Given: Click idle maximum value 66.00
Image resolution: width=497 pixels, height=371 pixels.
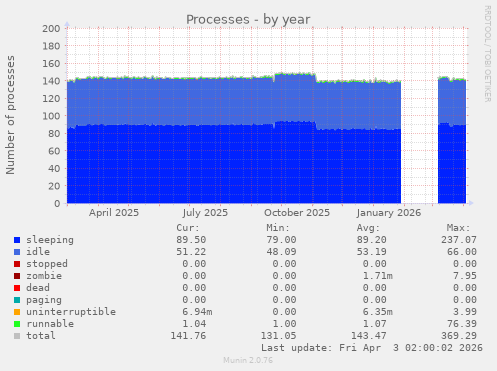Looking at the screenshot, I should point(462,252).
